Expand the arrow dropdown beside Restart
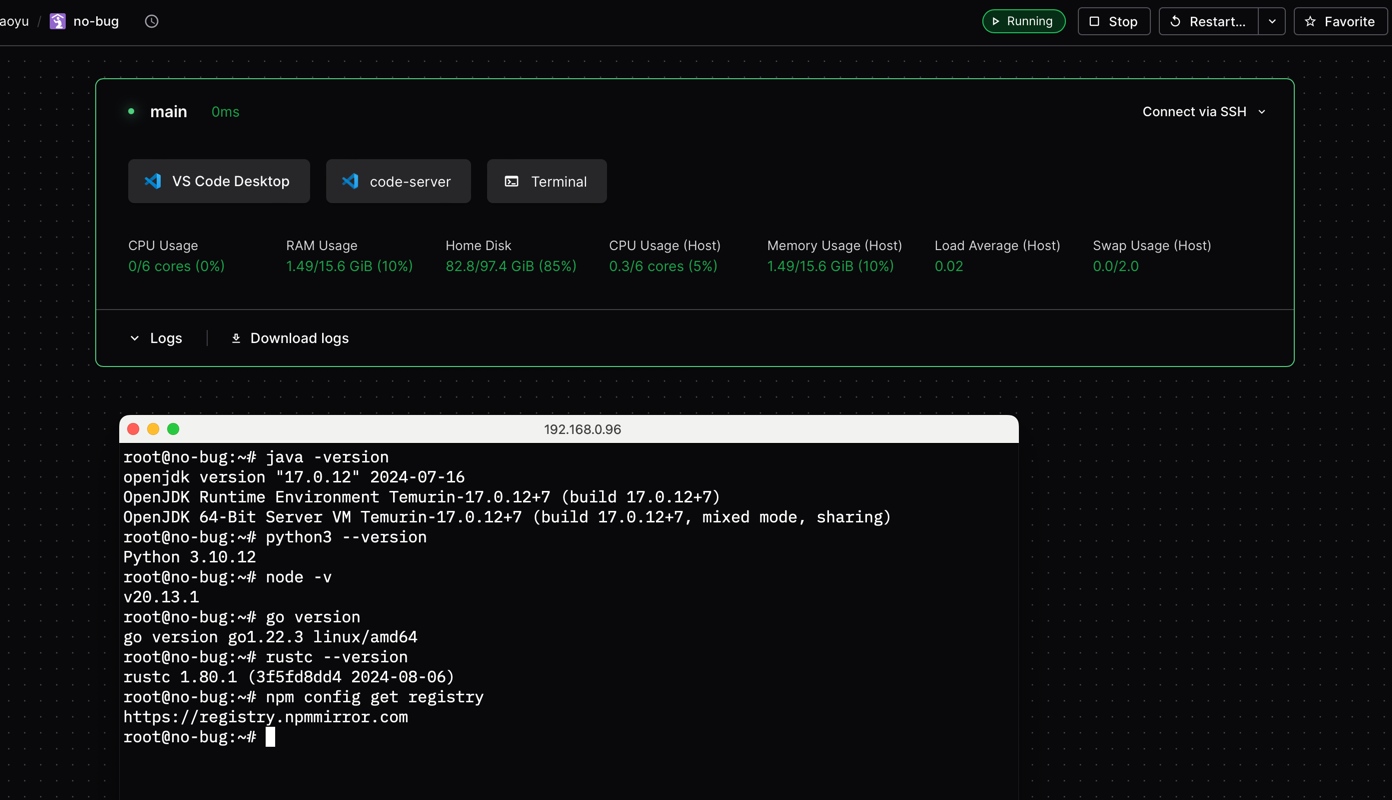This screenshot has height=800, width=1392. (1272, 21)
